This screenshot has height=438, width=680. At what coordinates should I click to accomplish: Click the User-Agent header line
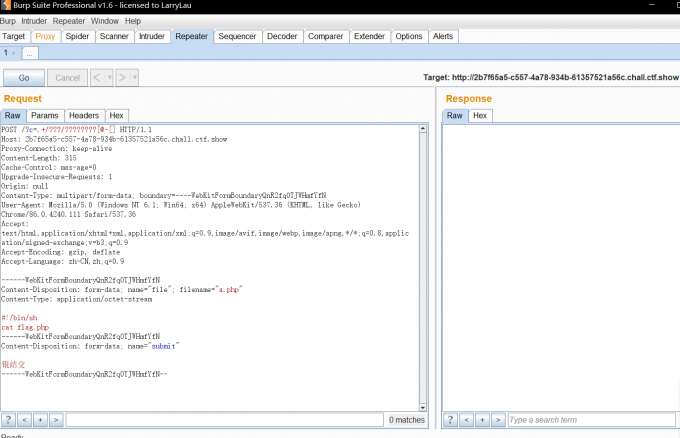point(181,205)
